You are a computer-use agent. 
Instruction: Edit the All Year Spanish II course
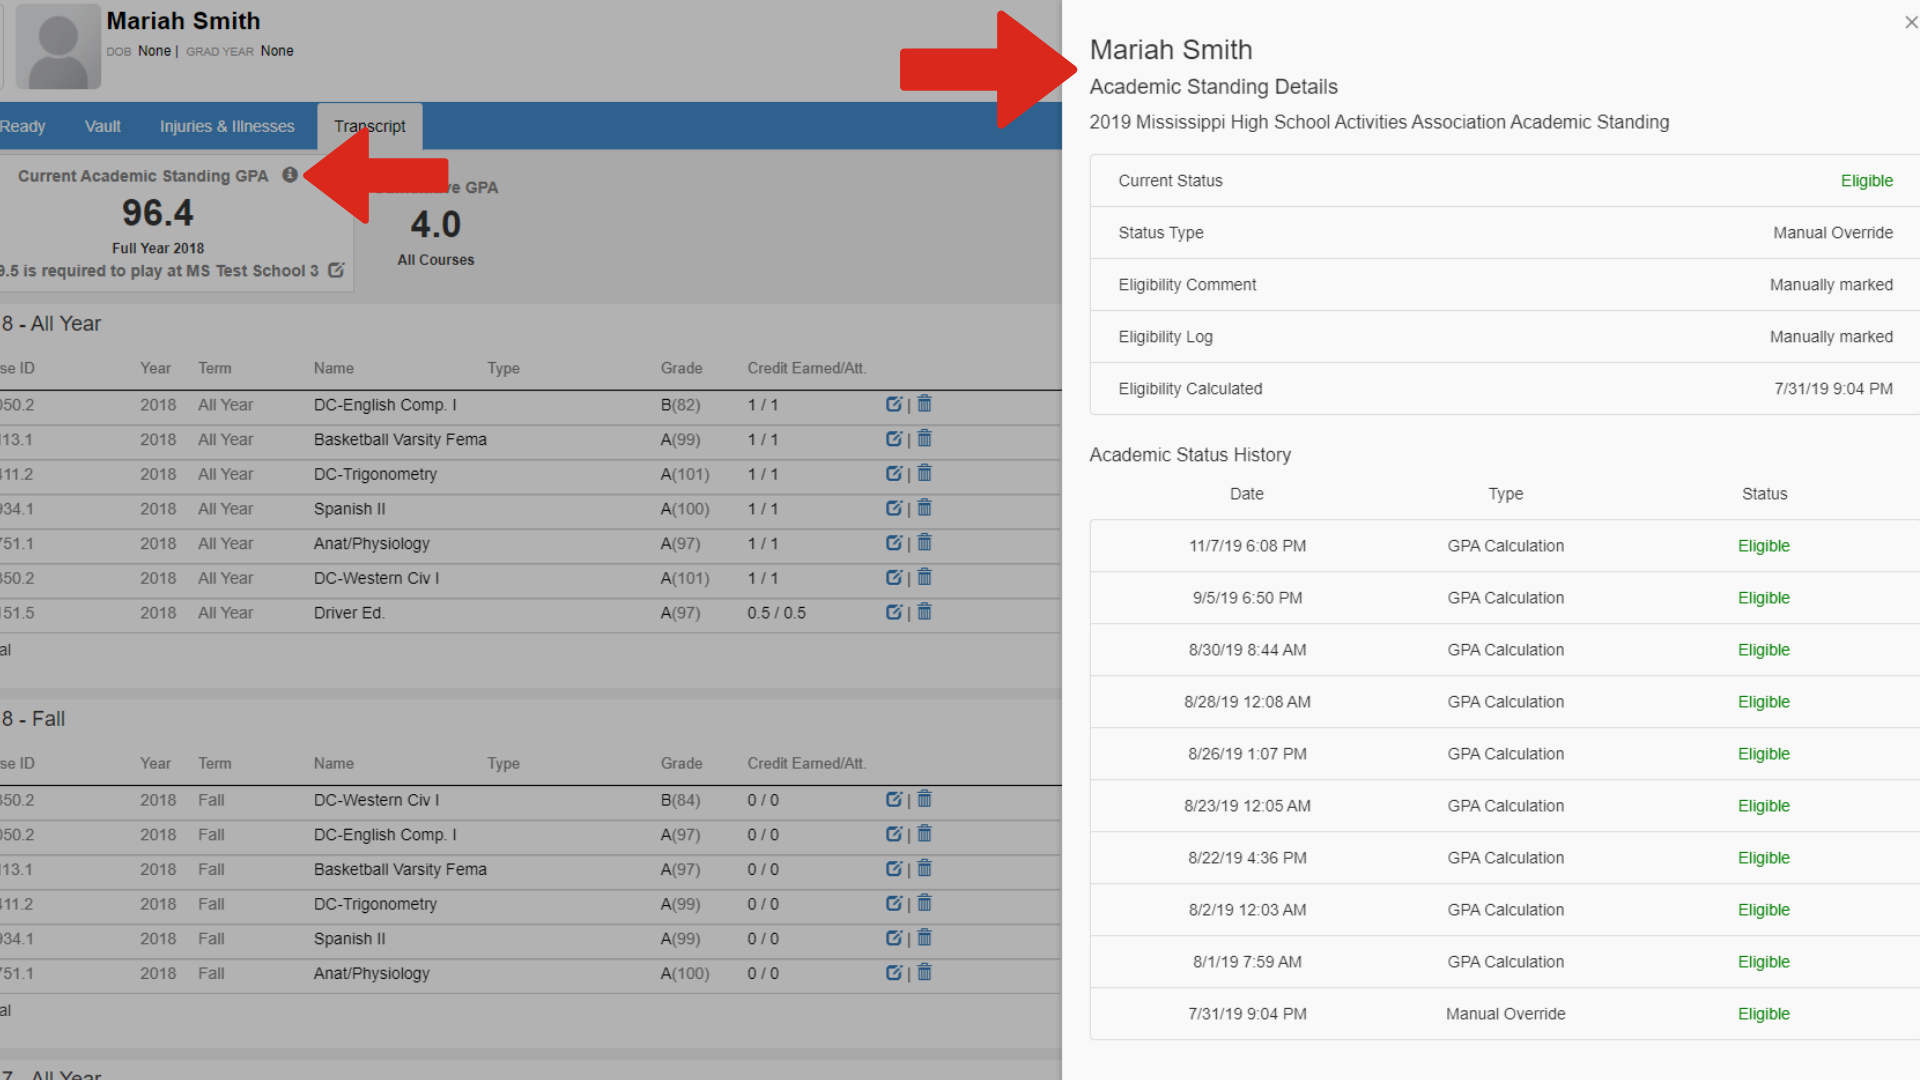point(893,509)
